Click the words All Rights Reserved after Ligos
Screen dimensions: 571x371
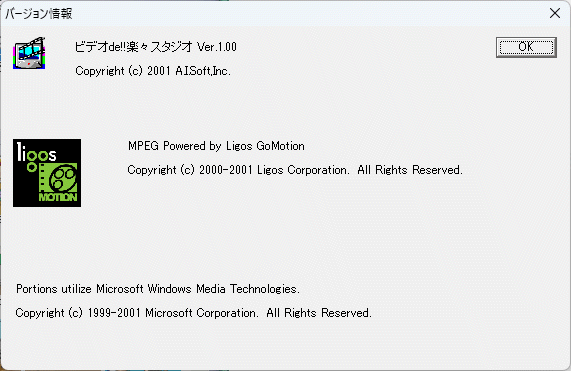pyautogui.click(x=410, y=170)
